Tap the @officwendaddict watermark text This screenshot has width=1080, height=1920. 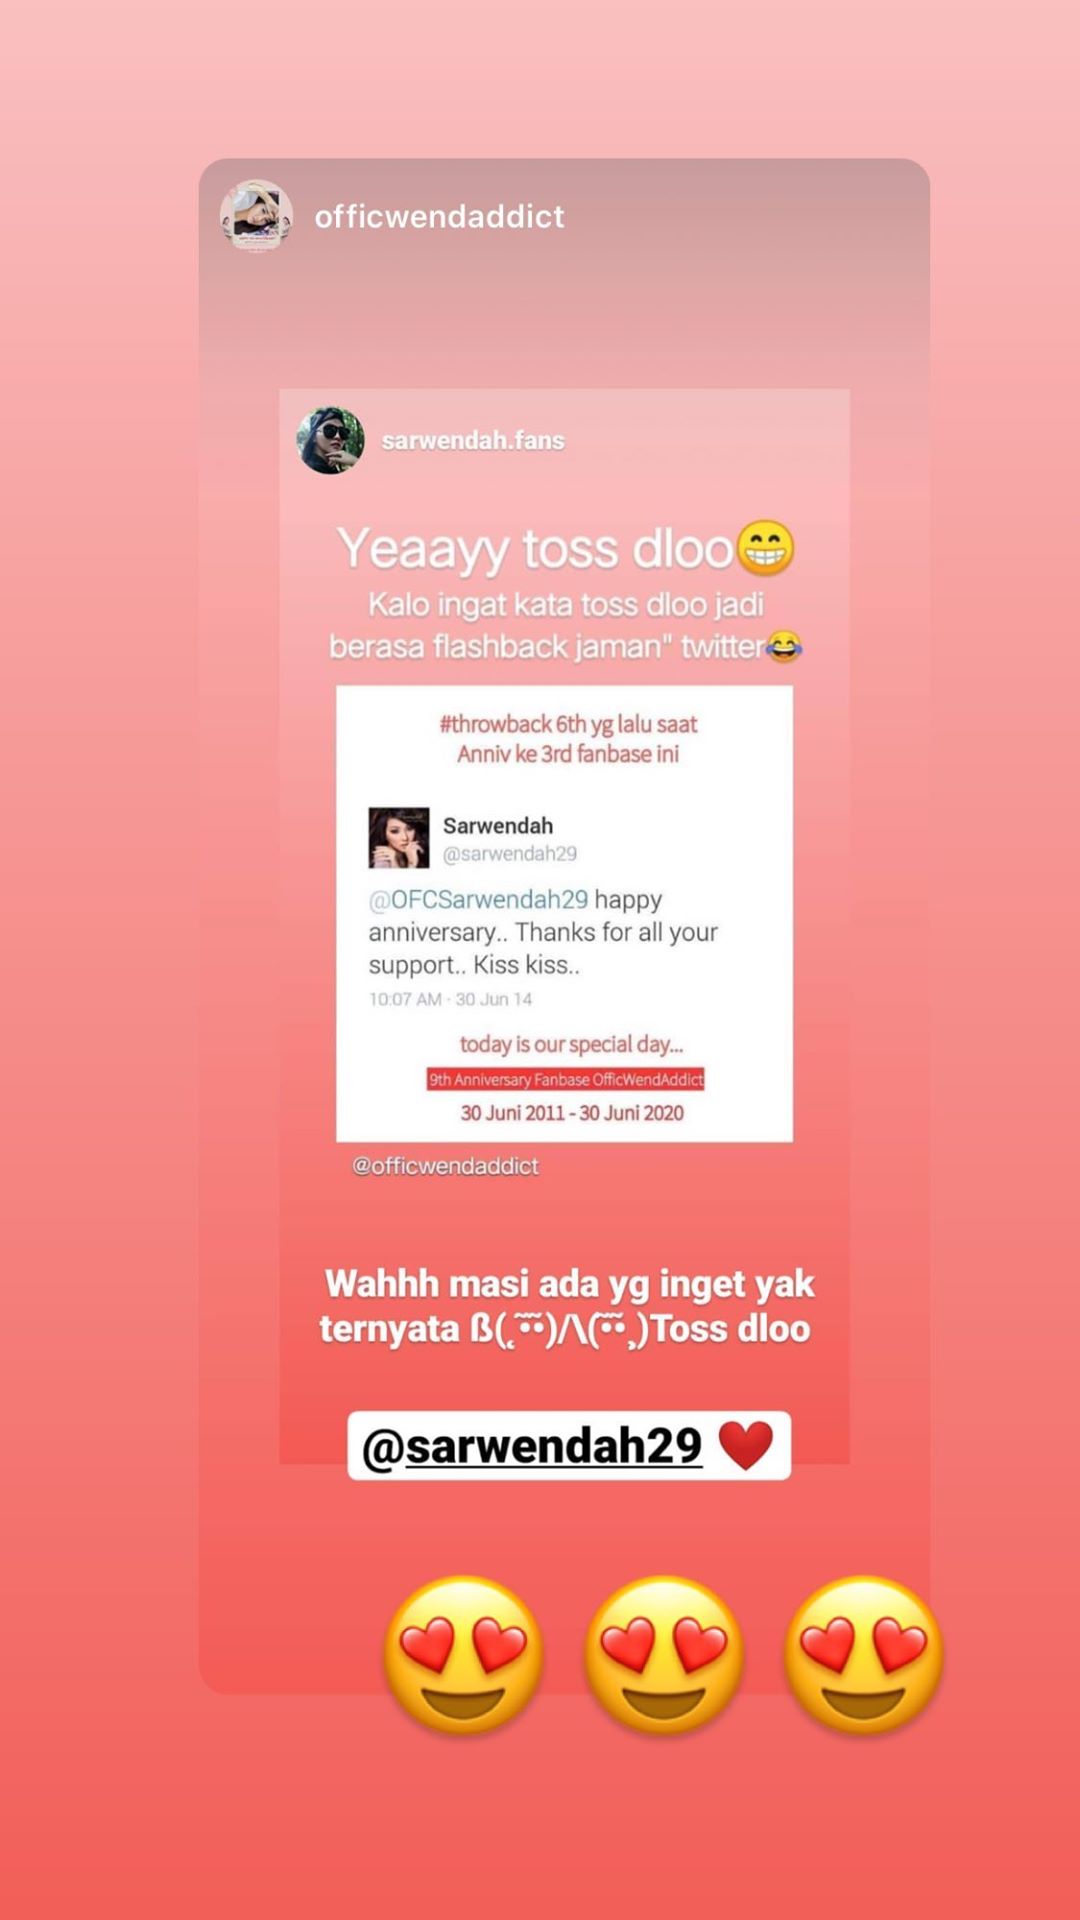[445, 1166]
